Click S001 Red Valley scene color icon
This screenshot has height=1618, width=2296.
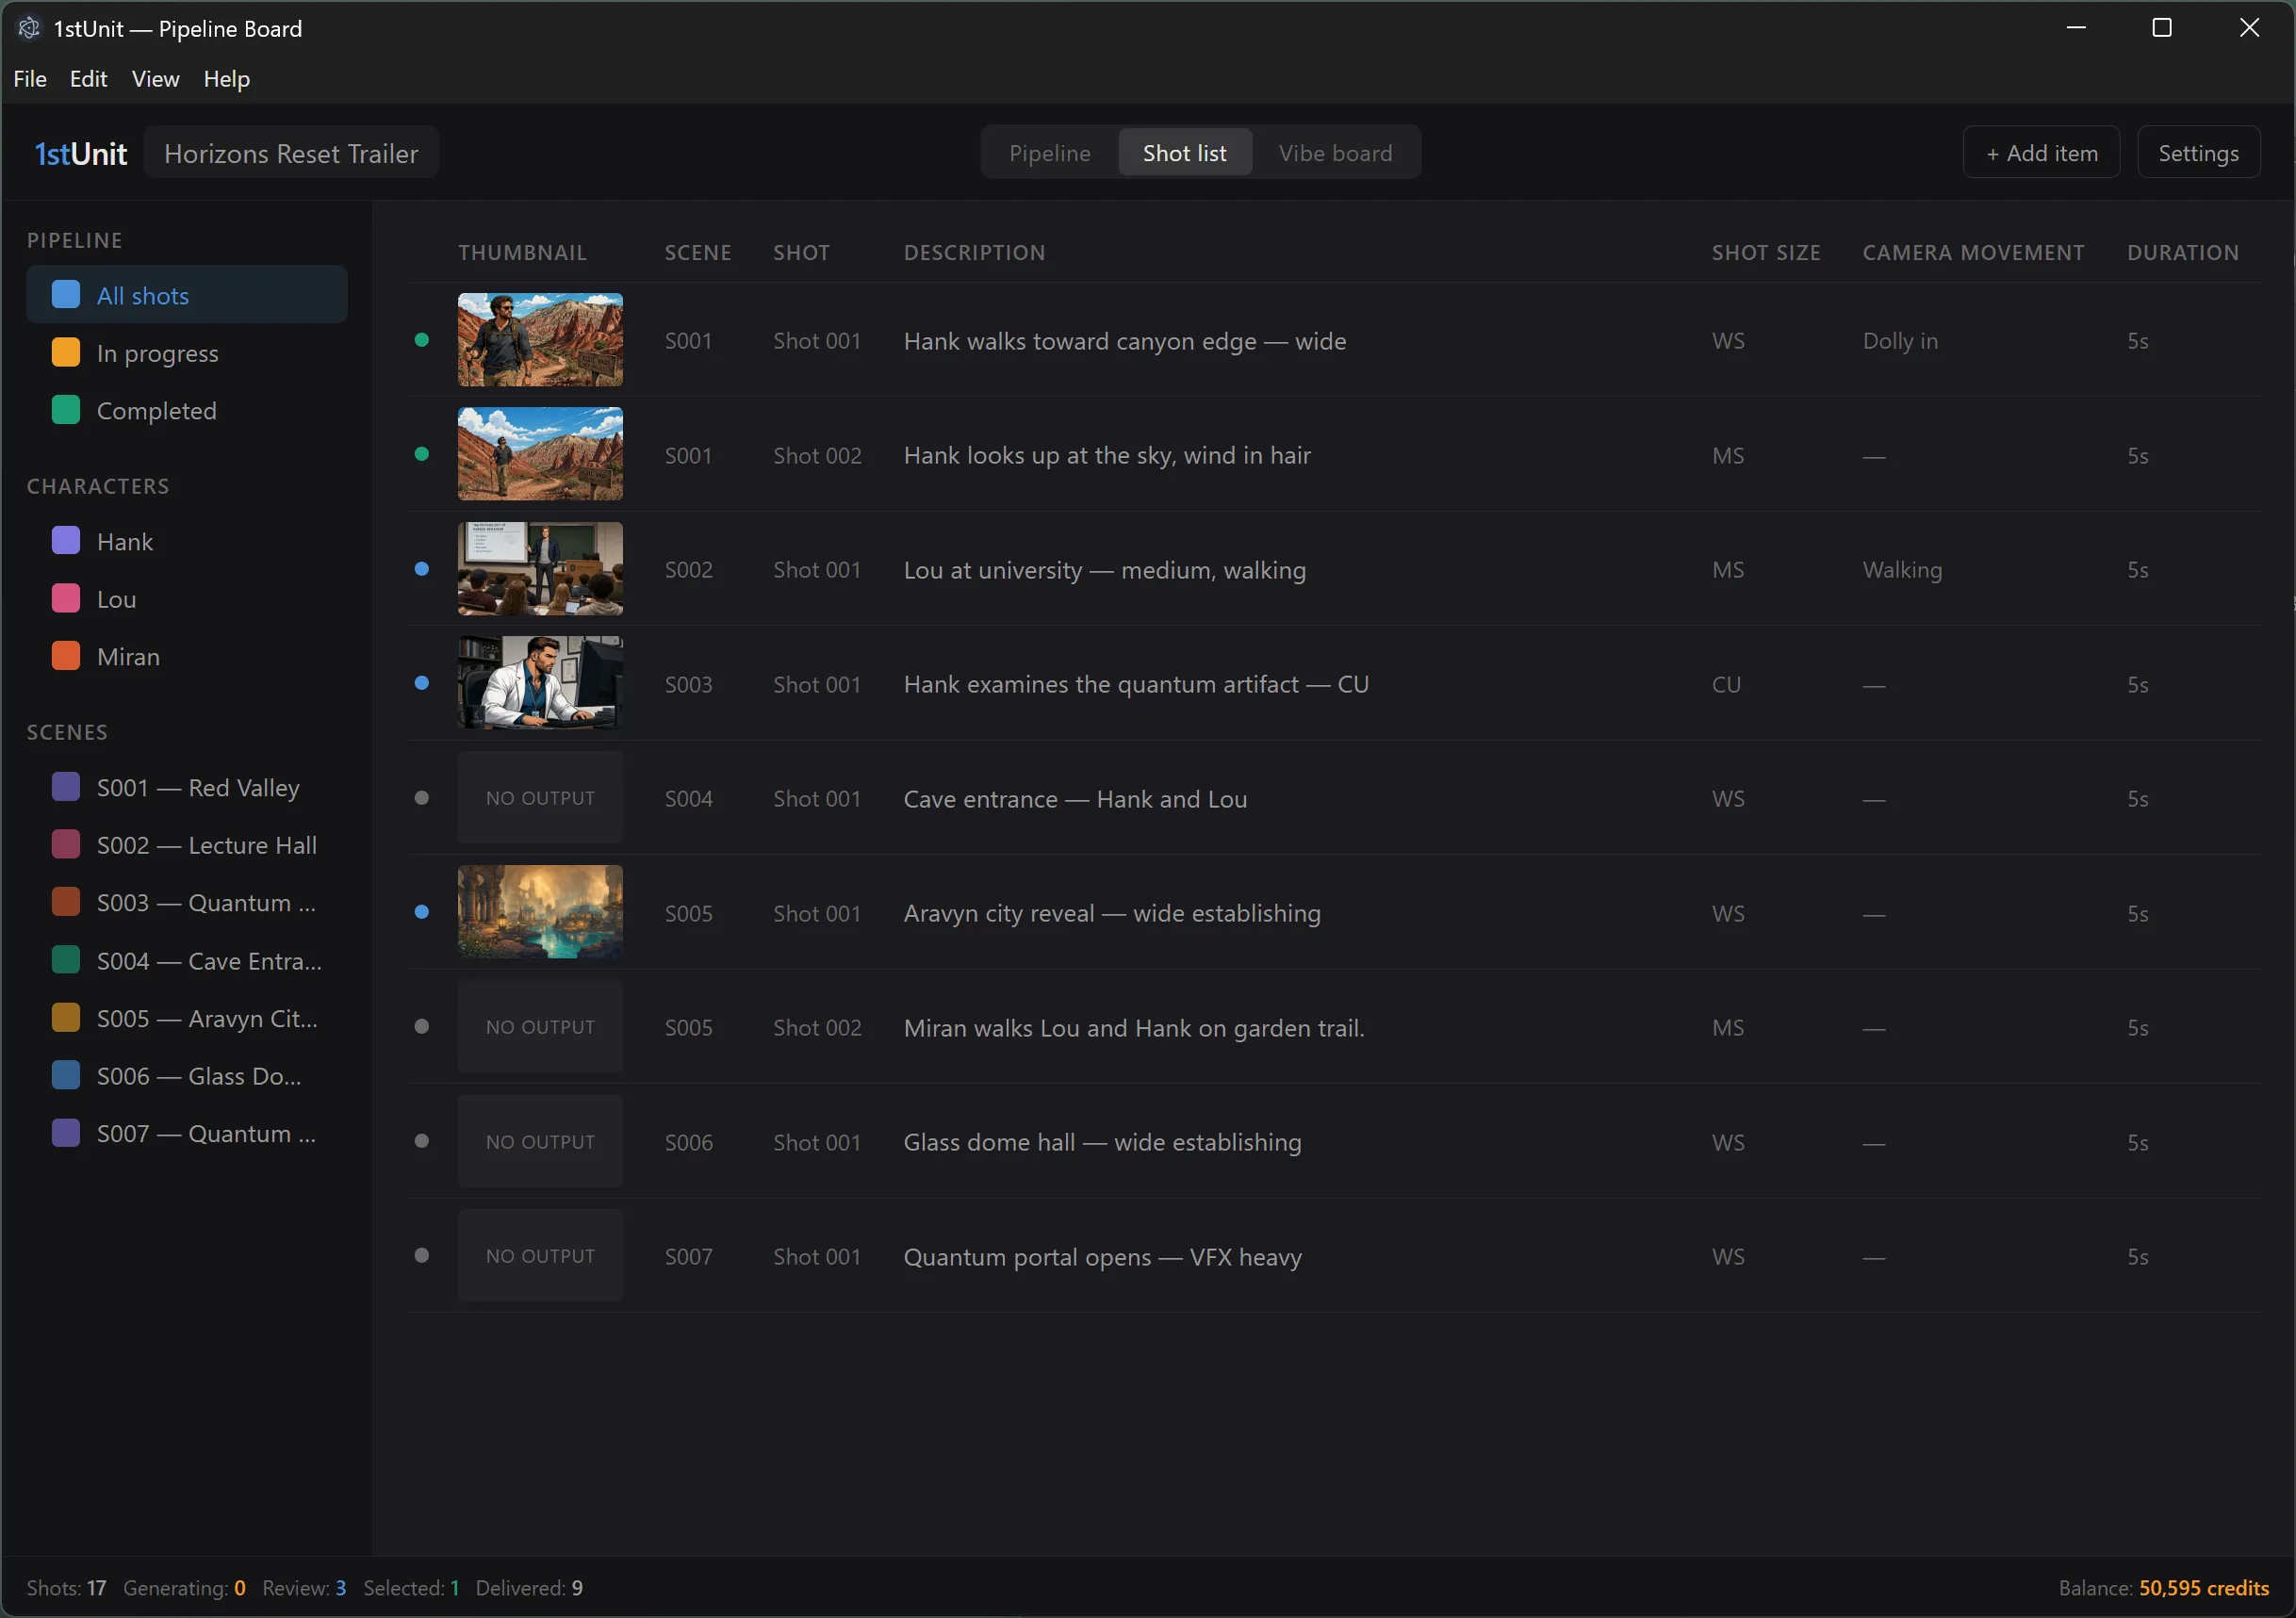click(66, 786)
